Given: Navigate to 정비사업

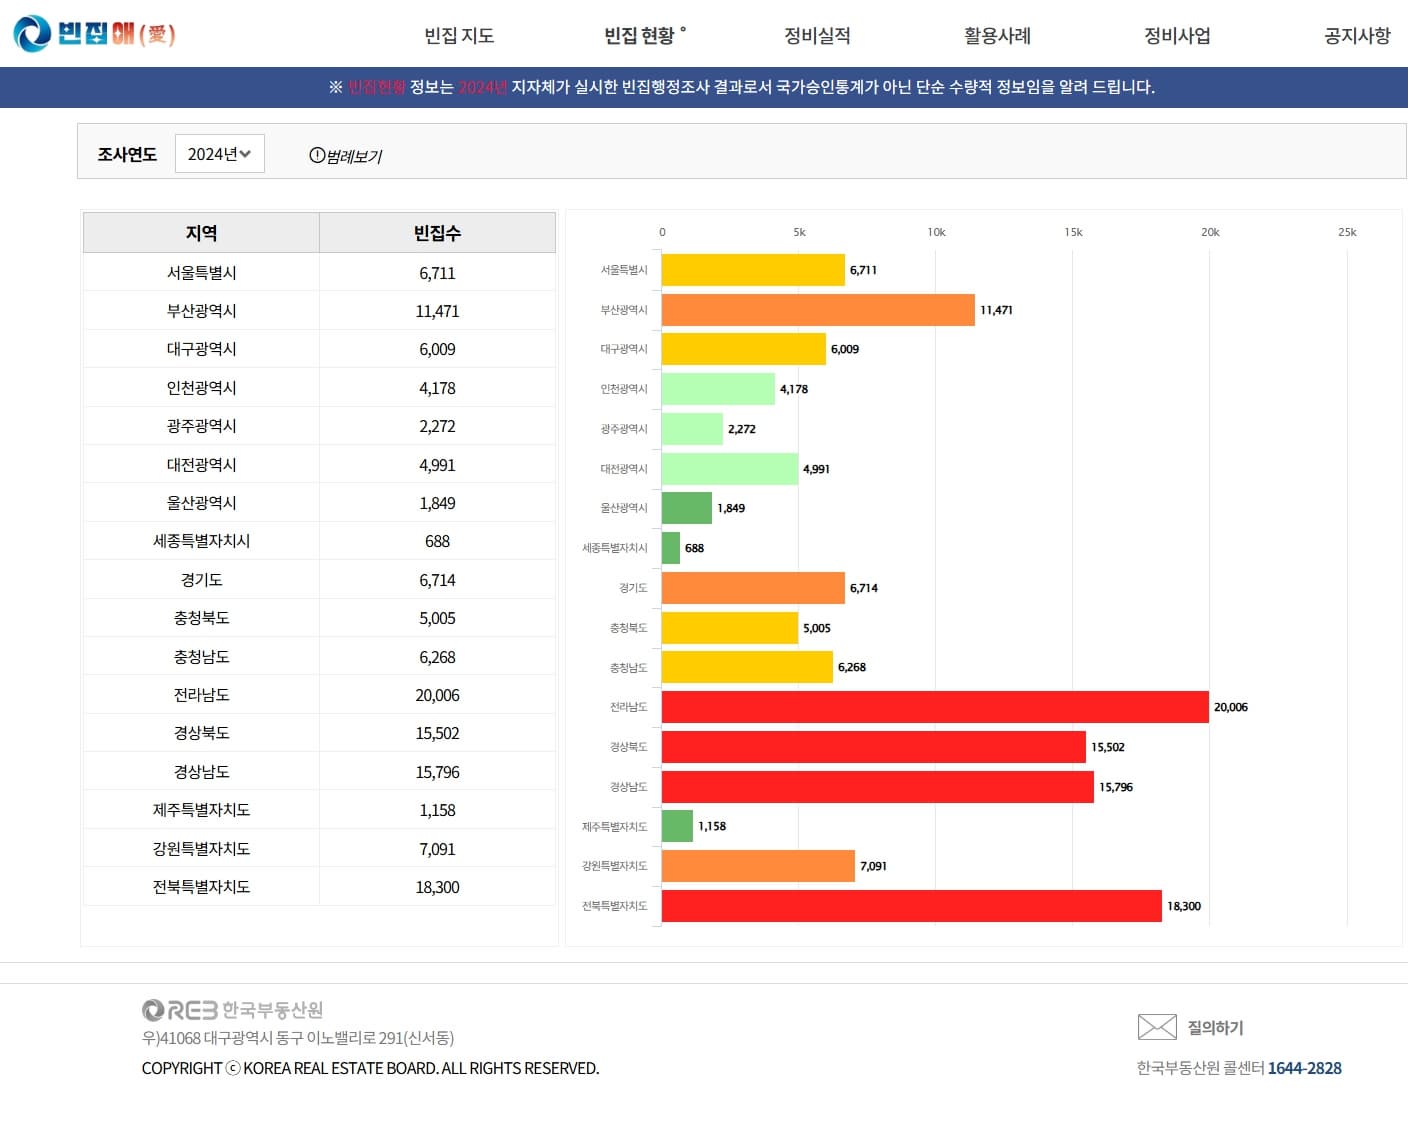Looking at the screenshot, I should click(1176, 34).
